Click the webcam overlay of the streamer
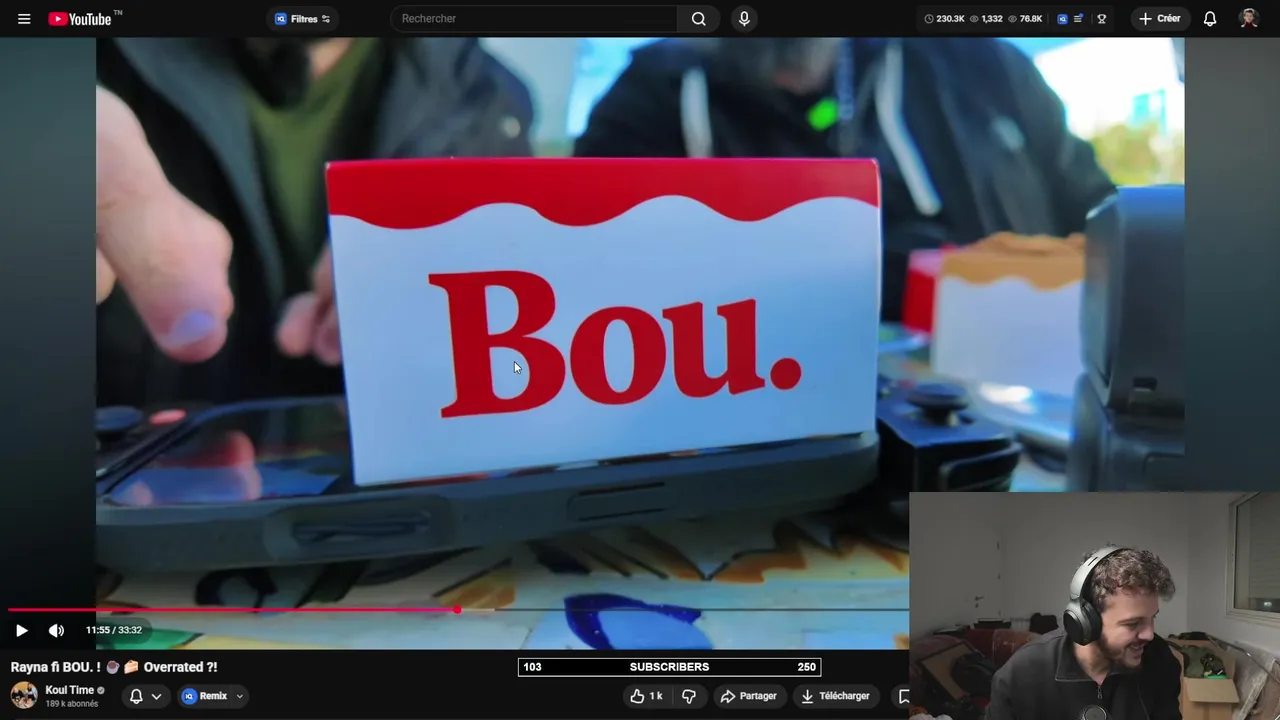The image size is (1280, 720). (1095, 606)
